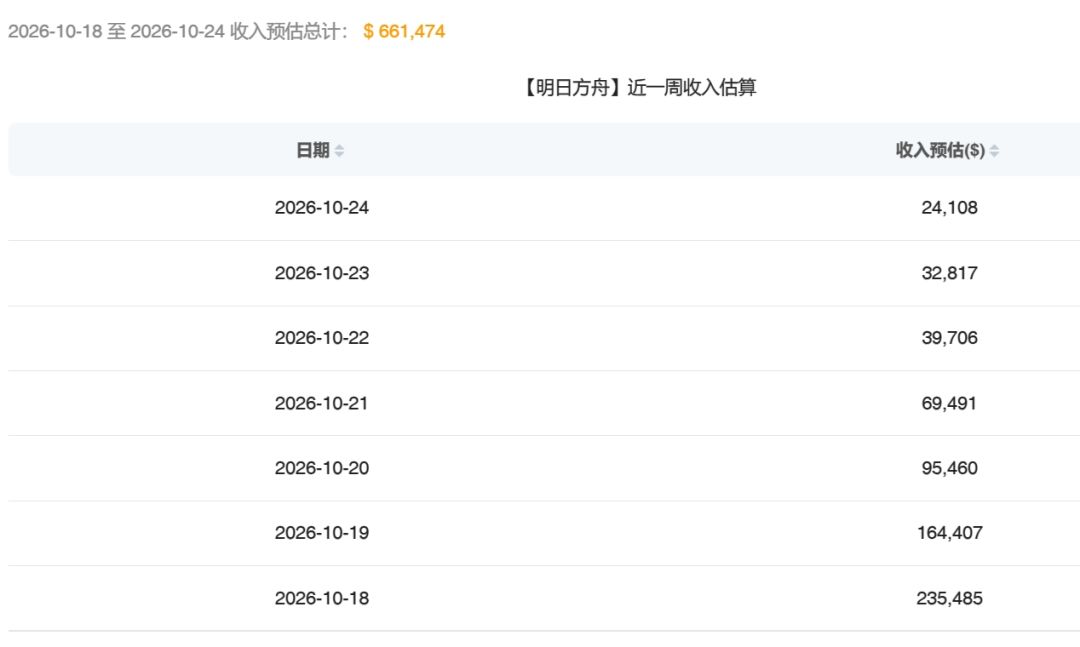Select revenue value 164,407
Screen dimensions: 1080x647
(x=950, y=533)
